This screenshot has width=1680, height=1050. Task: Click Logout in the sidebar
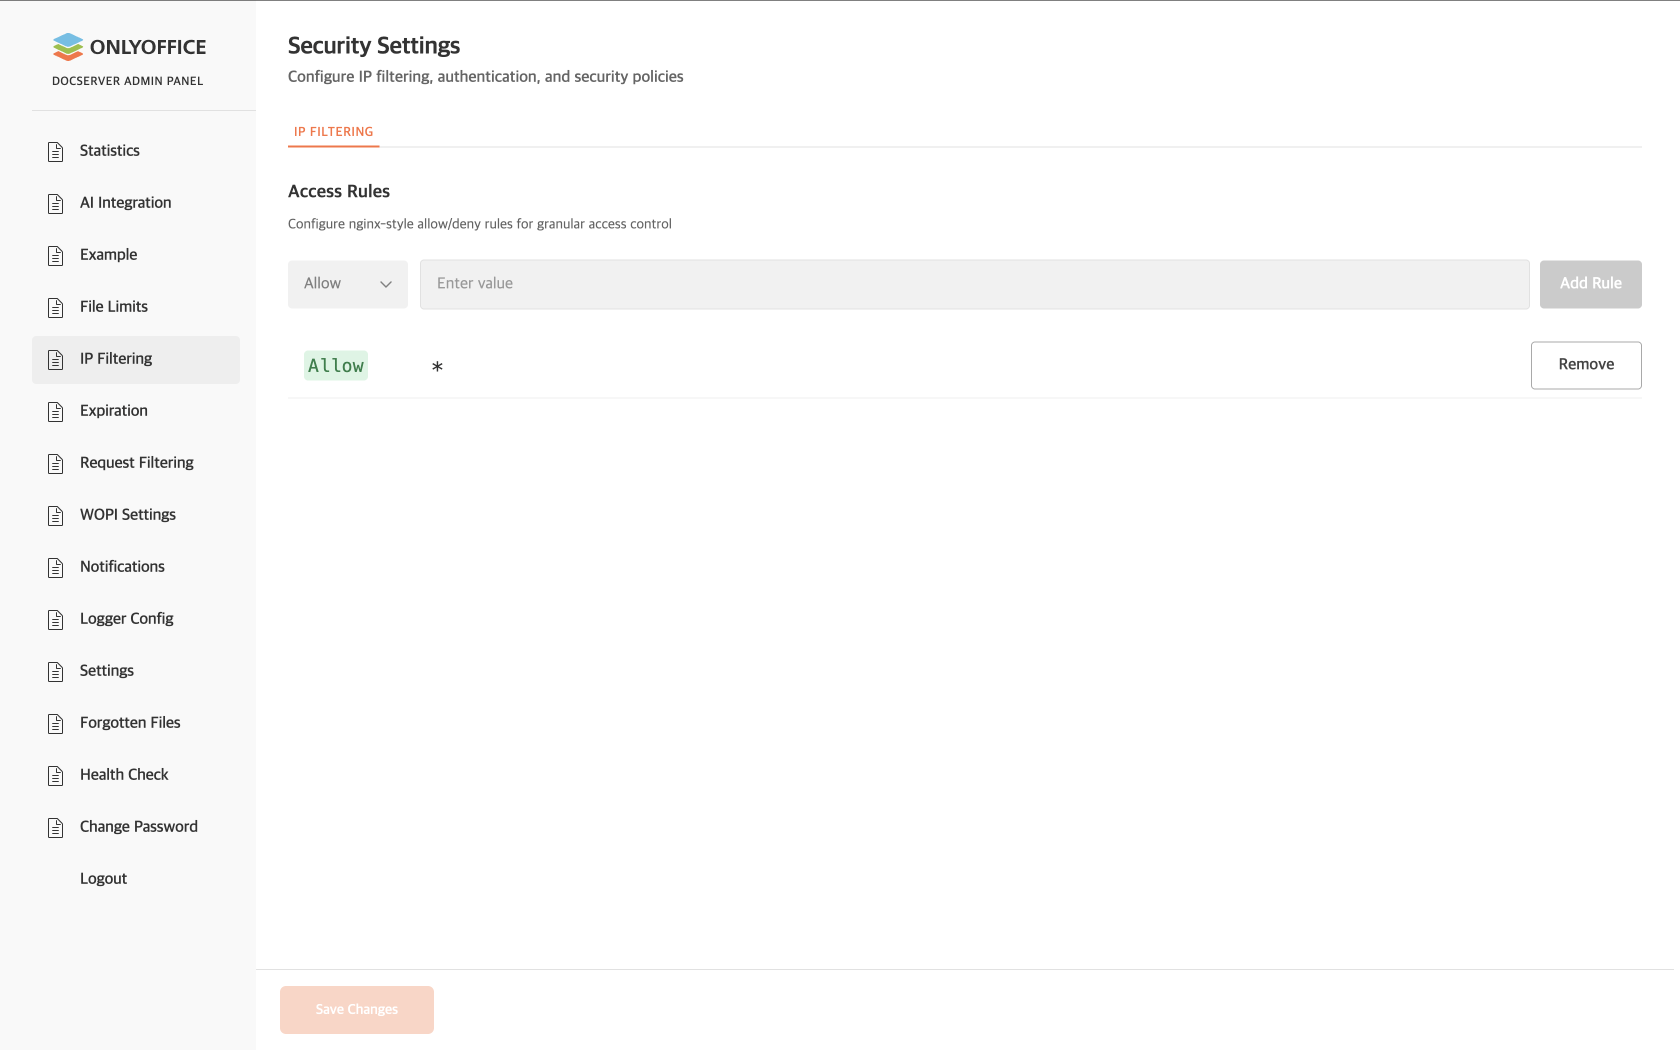tap(103, 879)
